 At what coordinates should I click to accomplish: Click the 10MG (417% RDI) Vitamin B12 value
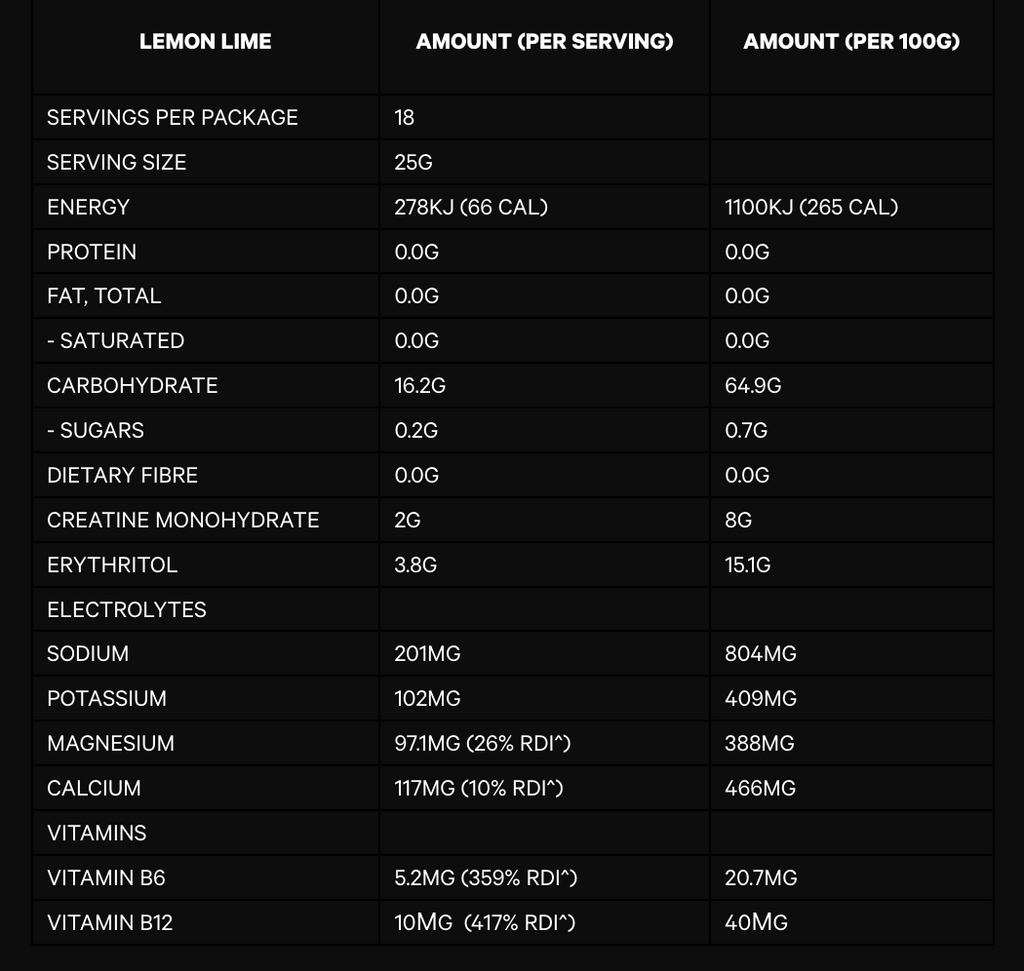pos(484,923)
